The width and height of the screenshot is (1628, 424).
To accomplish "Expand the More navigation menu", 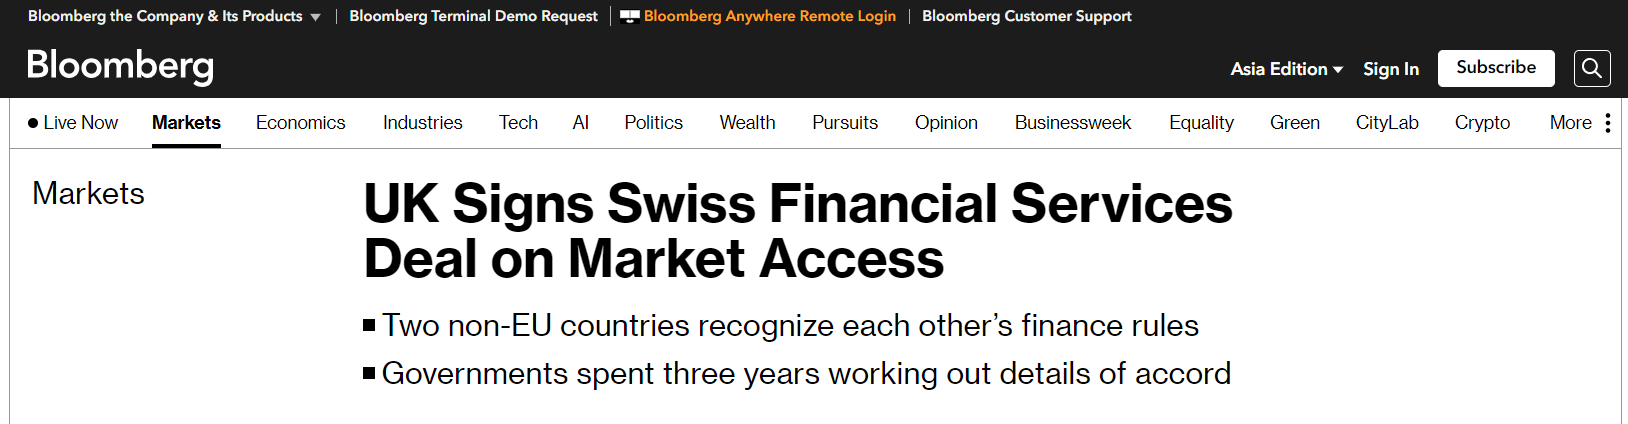I will 1570,123.
